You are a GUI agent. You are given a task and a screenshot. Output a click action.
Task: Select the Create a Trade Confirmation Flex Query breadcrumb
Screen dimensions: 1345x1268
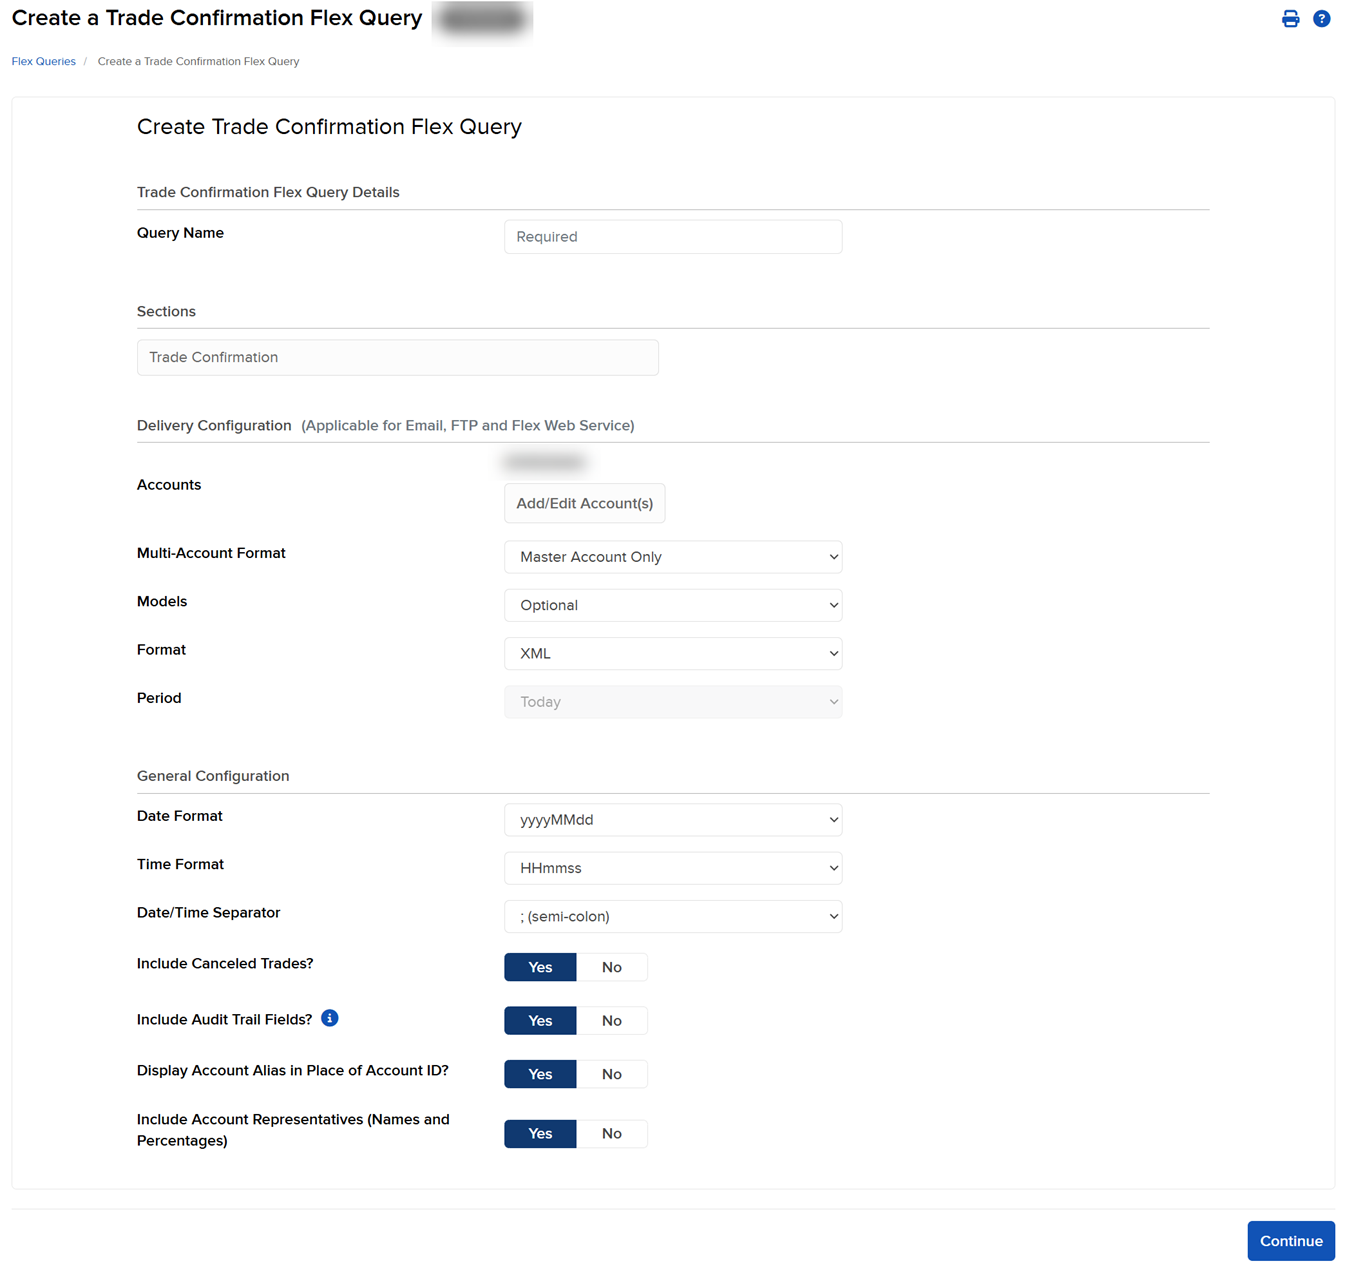(198, 61)
